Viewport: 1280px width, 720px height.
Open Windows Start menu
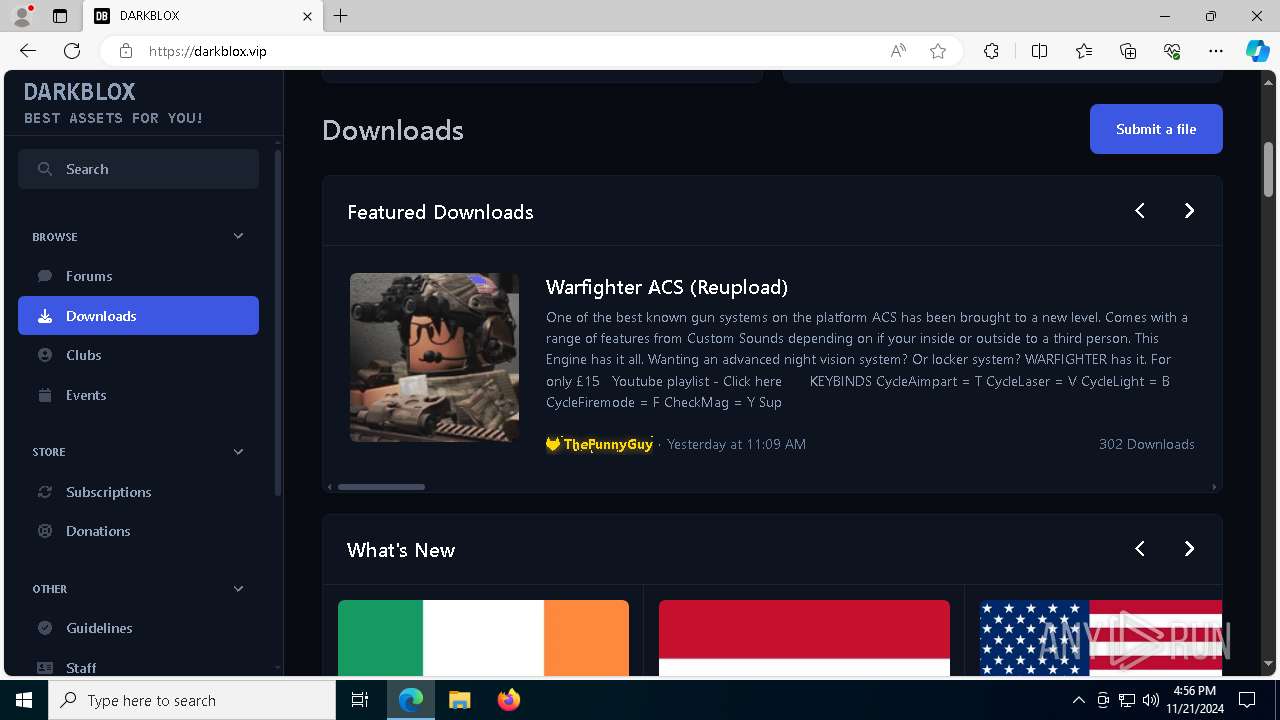(24, 700)
